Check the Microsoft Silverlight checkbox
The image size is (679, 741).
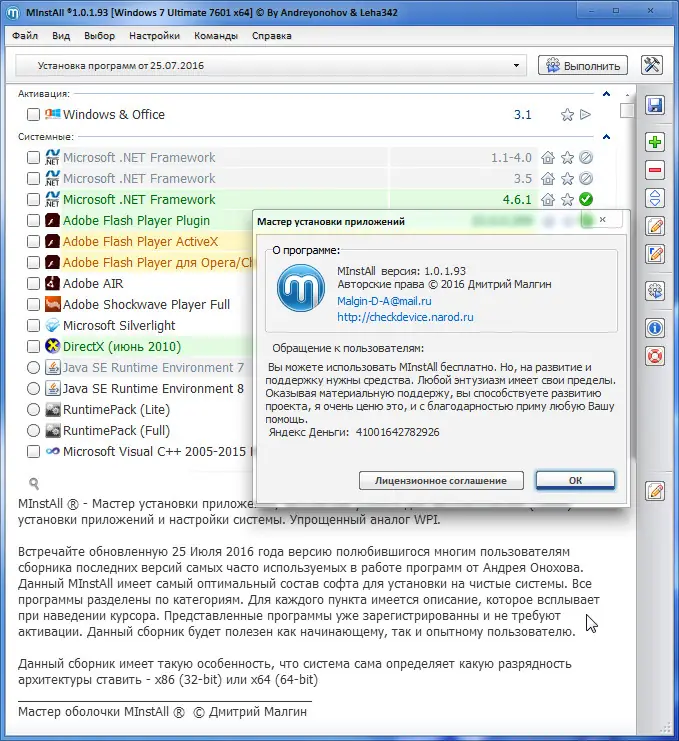(x=34, y=326)
